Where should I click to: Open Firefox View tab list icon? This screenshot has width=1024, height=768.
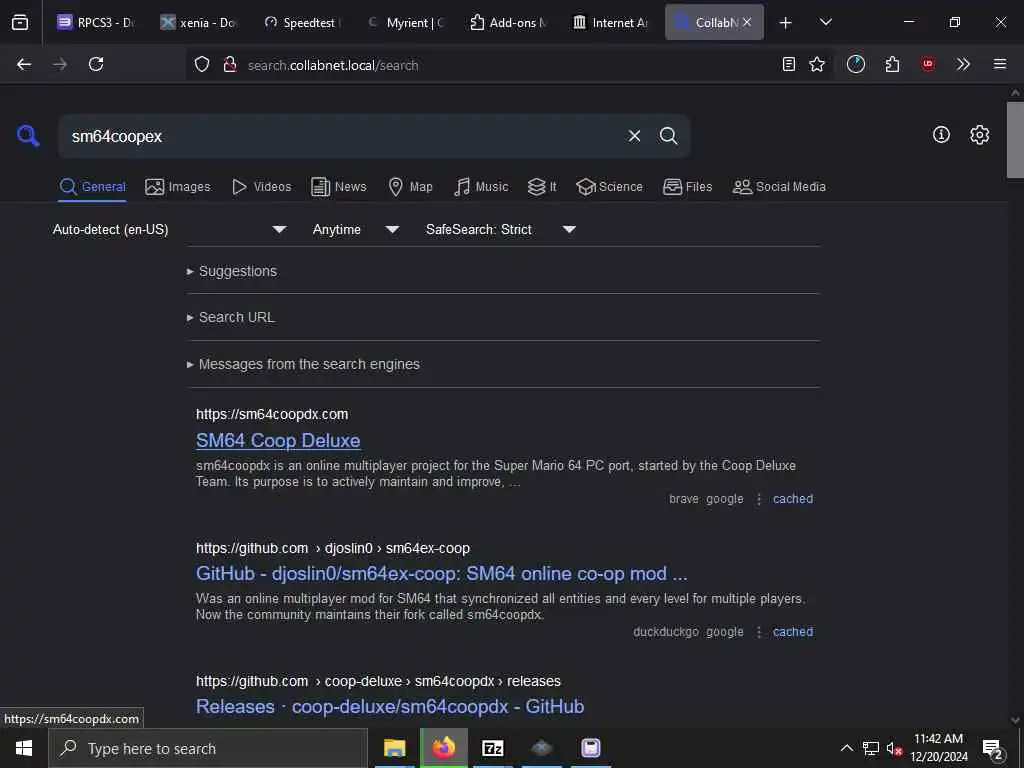click(x=20, y=22)
